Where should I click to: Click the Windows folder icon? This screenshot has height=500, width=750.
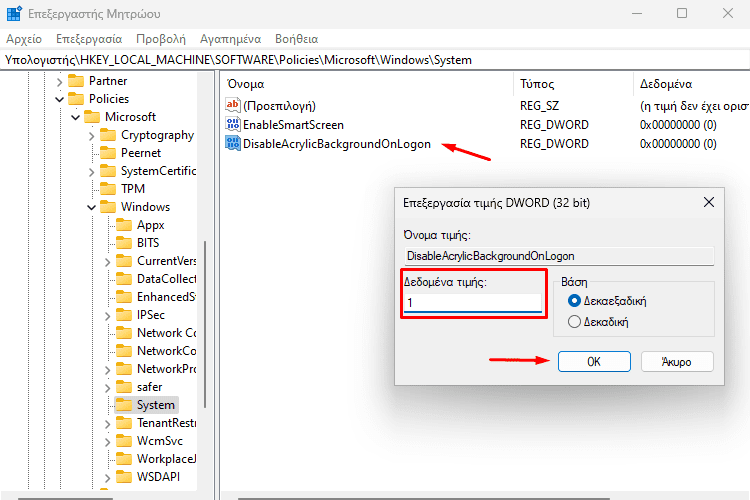click(108, 207)
